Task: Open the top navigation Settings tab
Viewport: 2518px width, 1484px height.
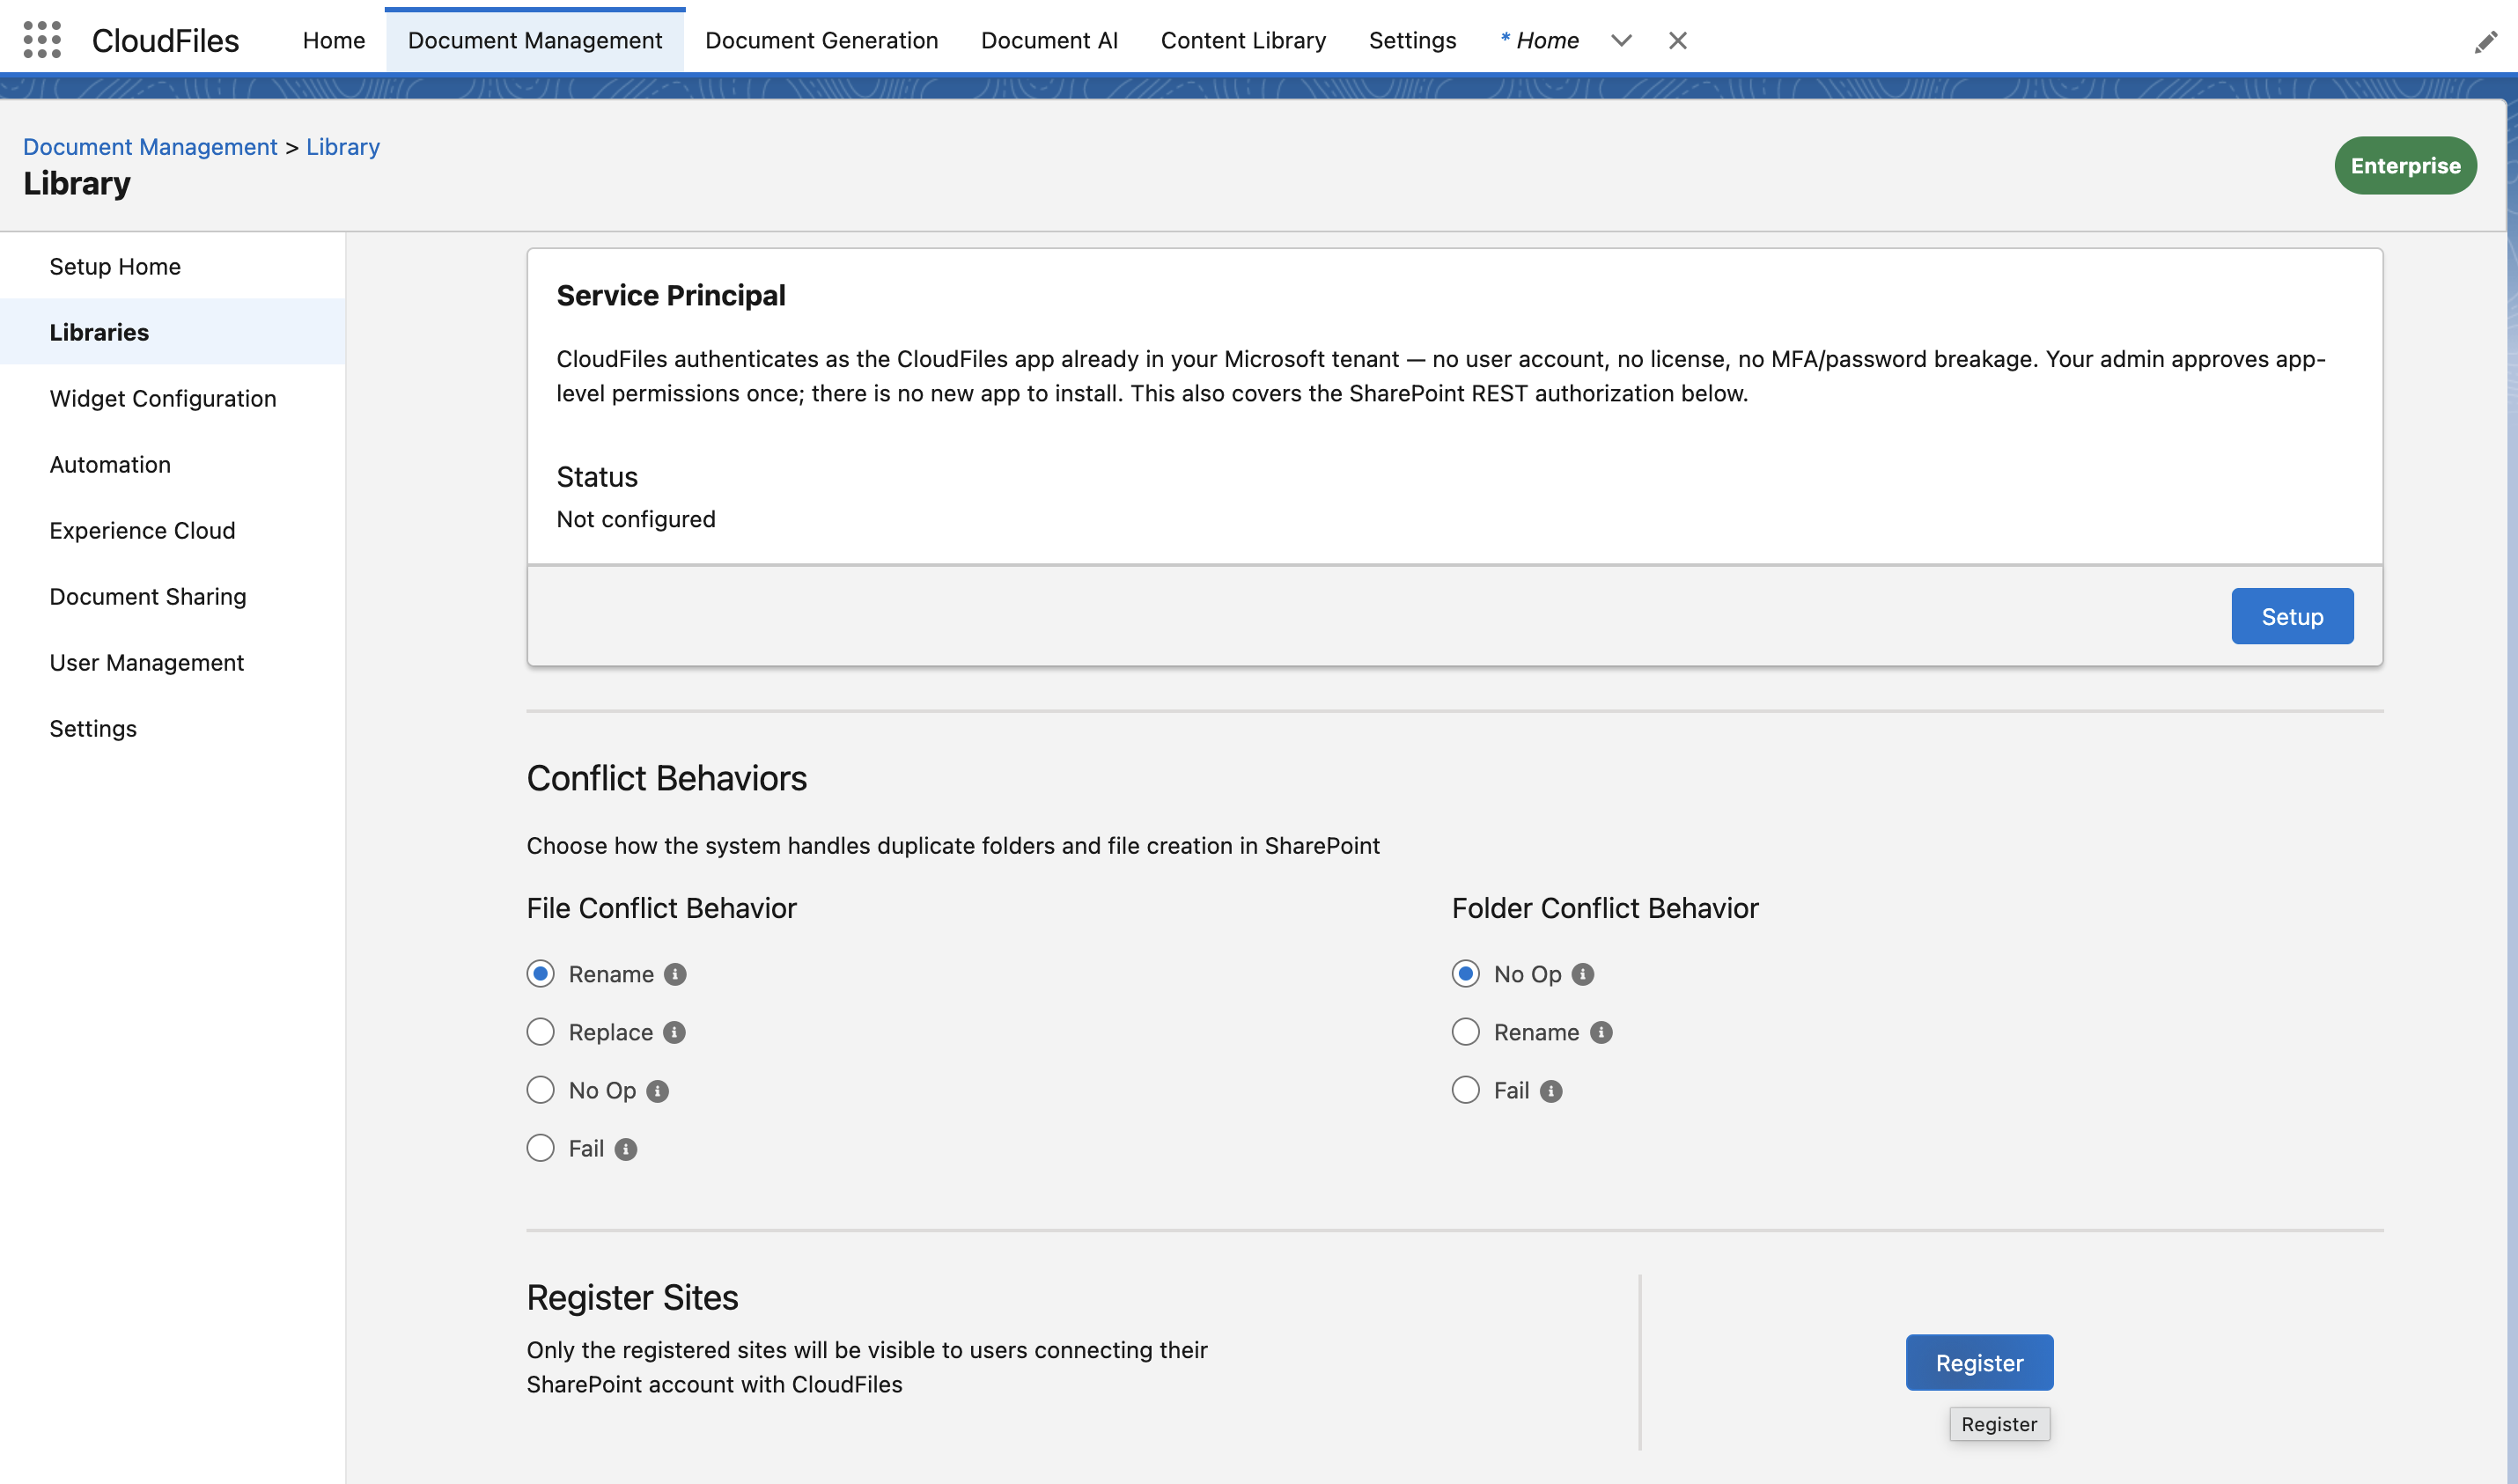Action: point(1412,40)
